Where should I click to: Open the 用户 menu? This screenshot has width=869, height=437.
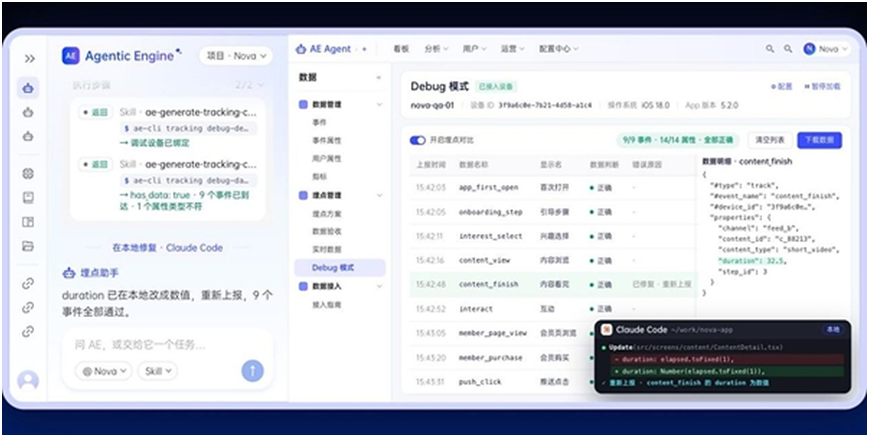474,49
